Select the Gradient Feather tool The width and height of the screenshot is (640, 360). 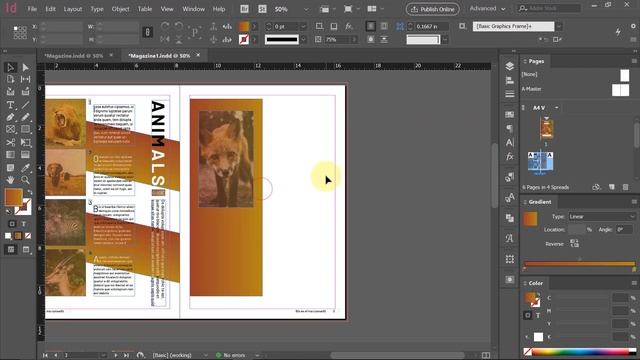[x=25, y=155]
